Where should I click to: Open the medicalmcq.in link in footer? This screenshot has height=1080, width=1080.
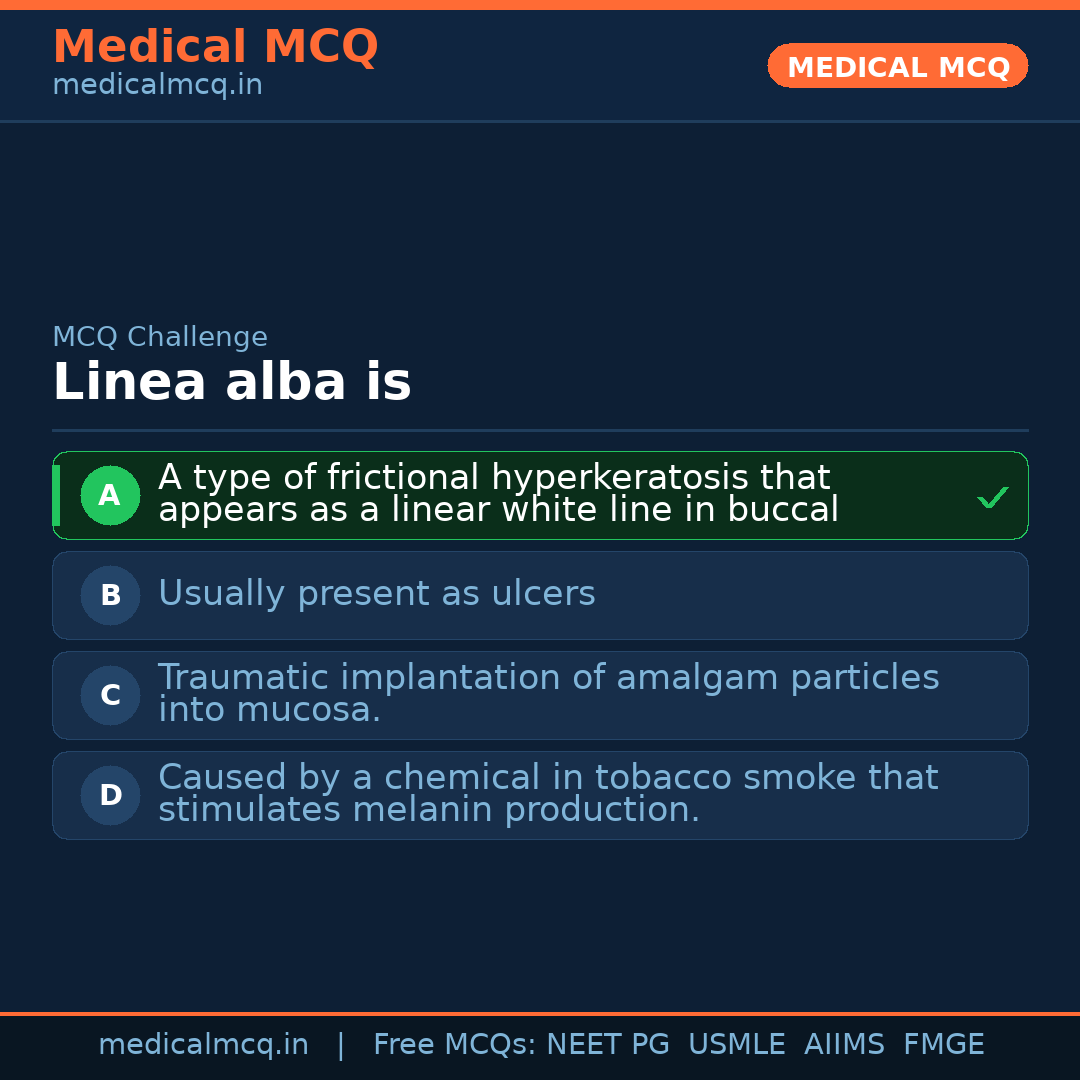tap(203, 1045)
